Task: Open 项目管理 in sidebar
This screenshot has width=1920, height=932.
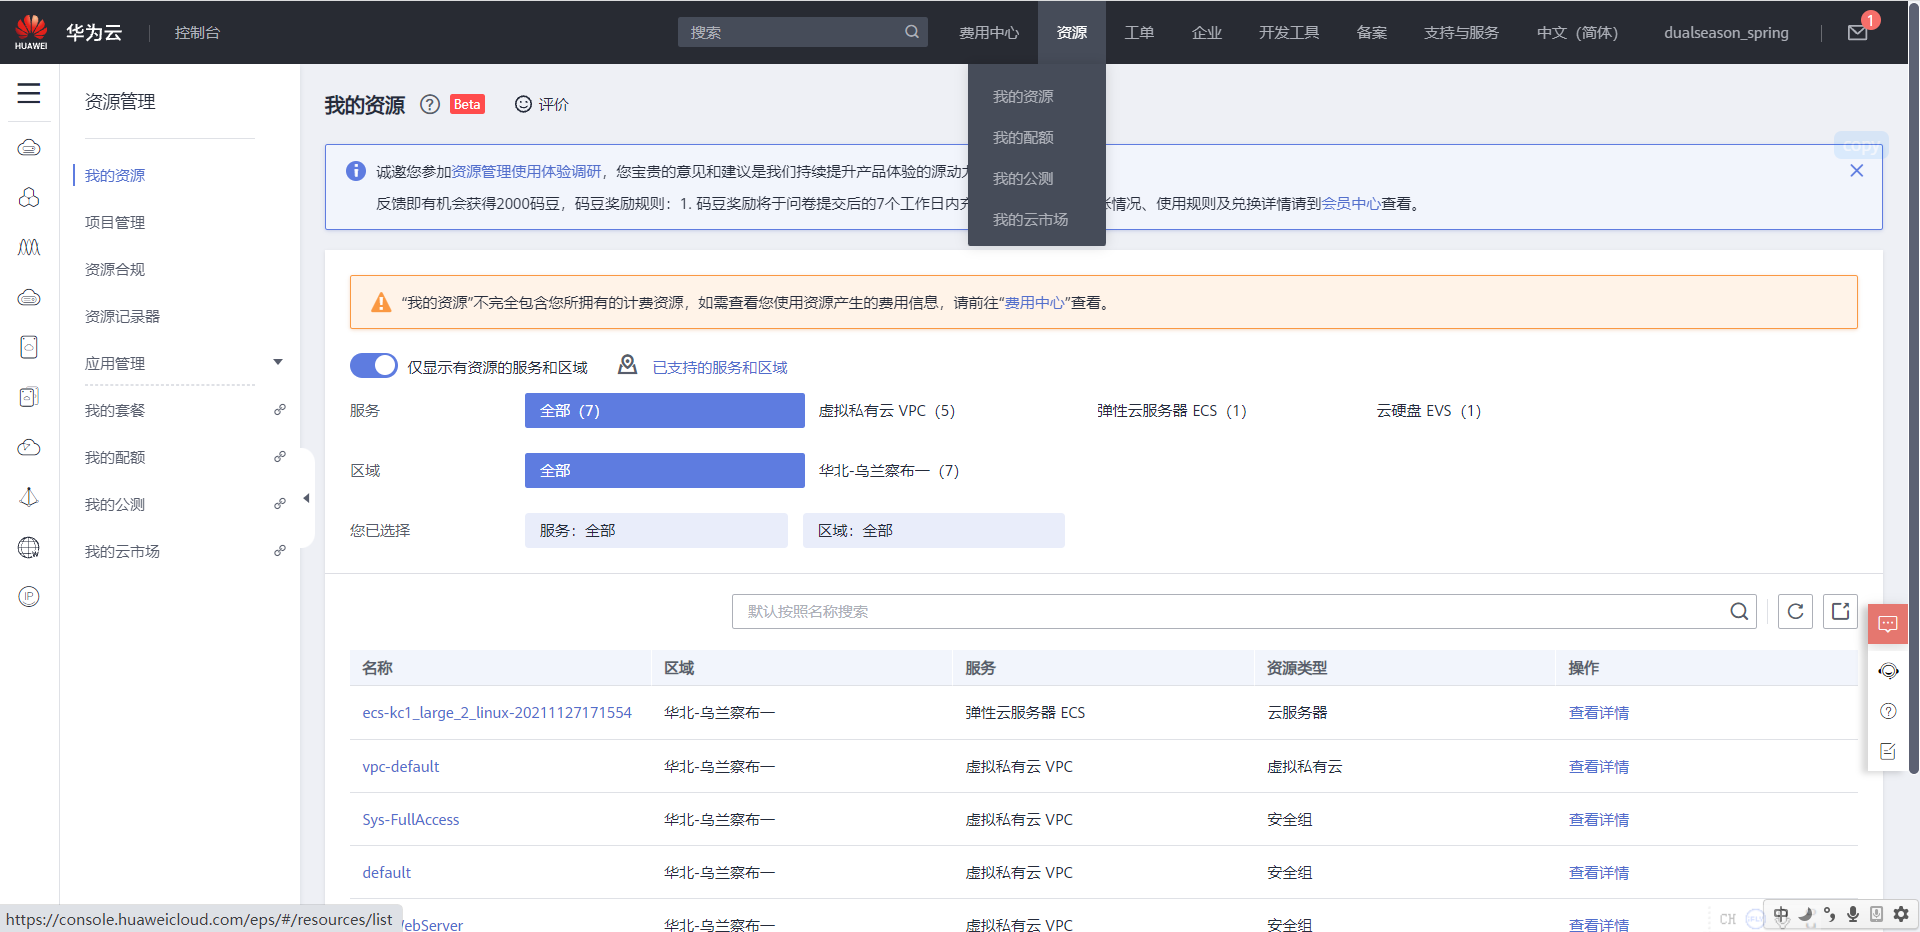Action: click(x=115, y=222)
